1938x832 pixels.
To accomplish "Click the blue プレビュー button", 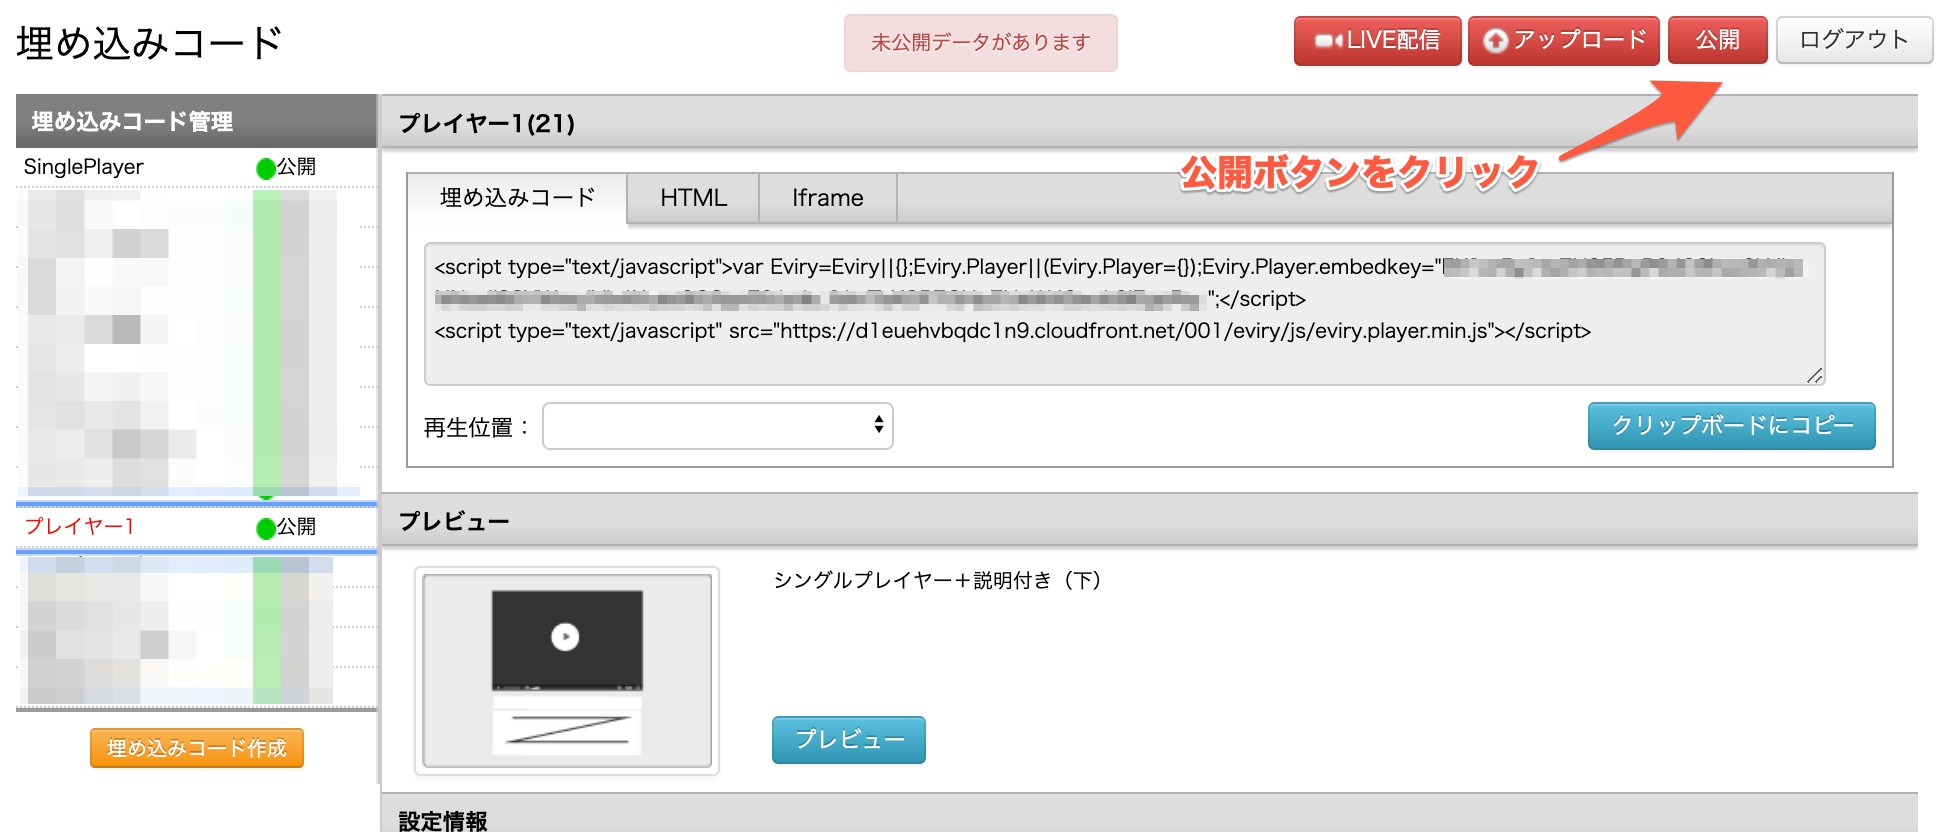I will point(848,740).
